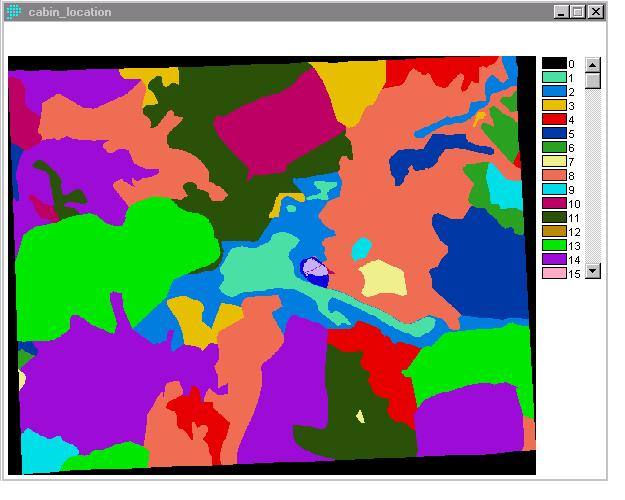Viewport: 625px width, 500px height.
Task: Select the magenta swatch for class 10
Action: point(554,203)
